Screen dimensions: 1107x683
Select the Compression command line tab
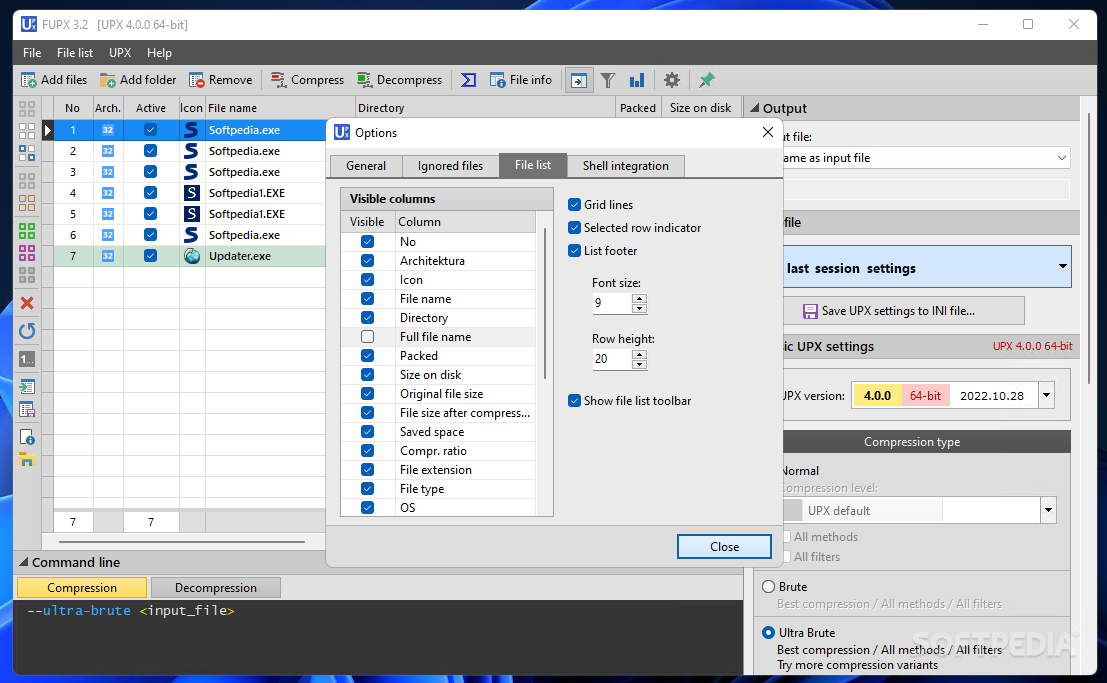pos(82,588)
